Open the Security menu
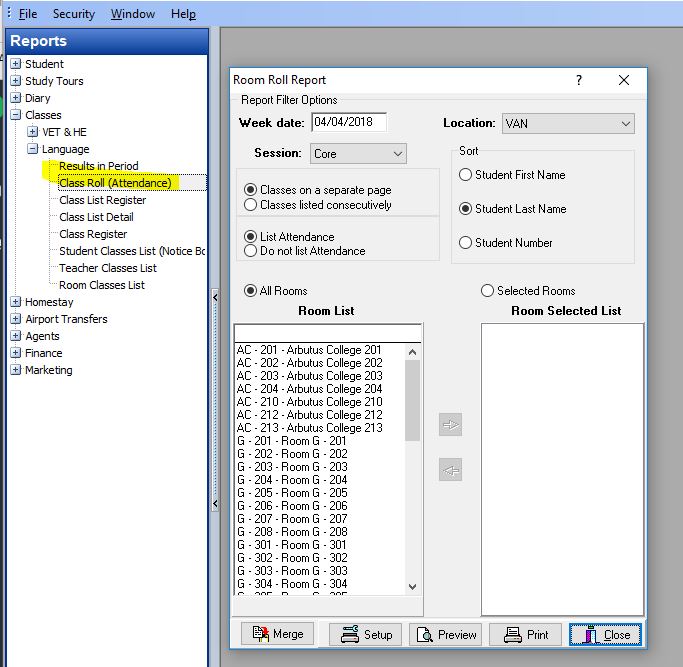The image size is (683, 667). click(x=73, y=14)
